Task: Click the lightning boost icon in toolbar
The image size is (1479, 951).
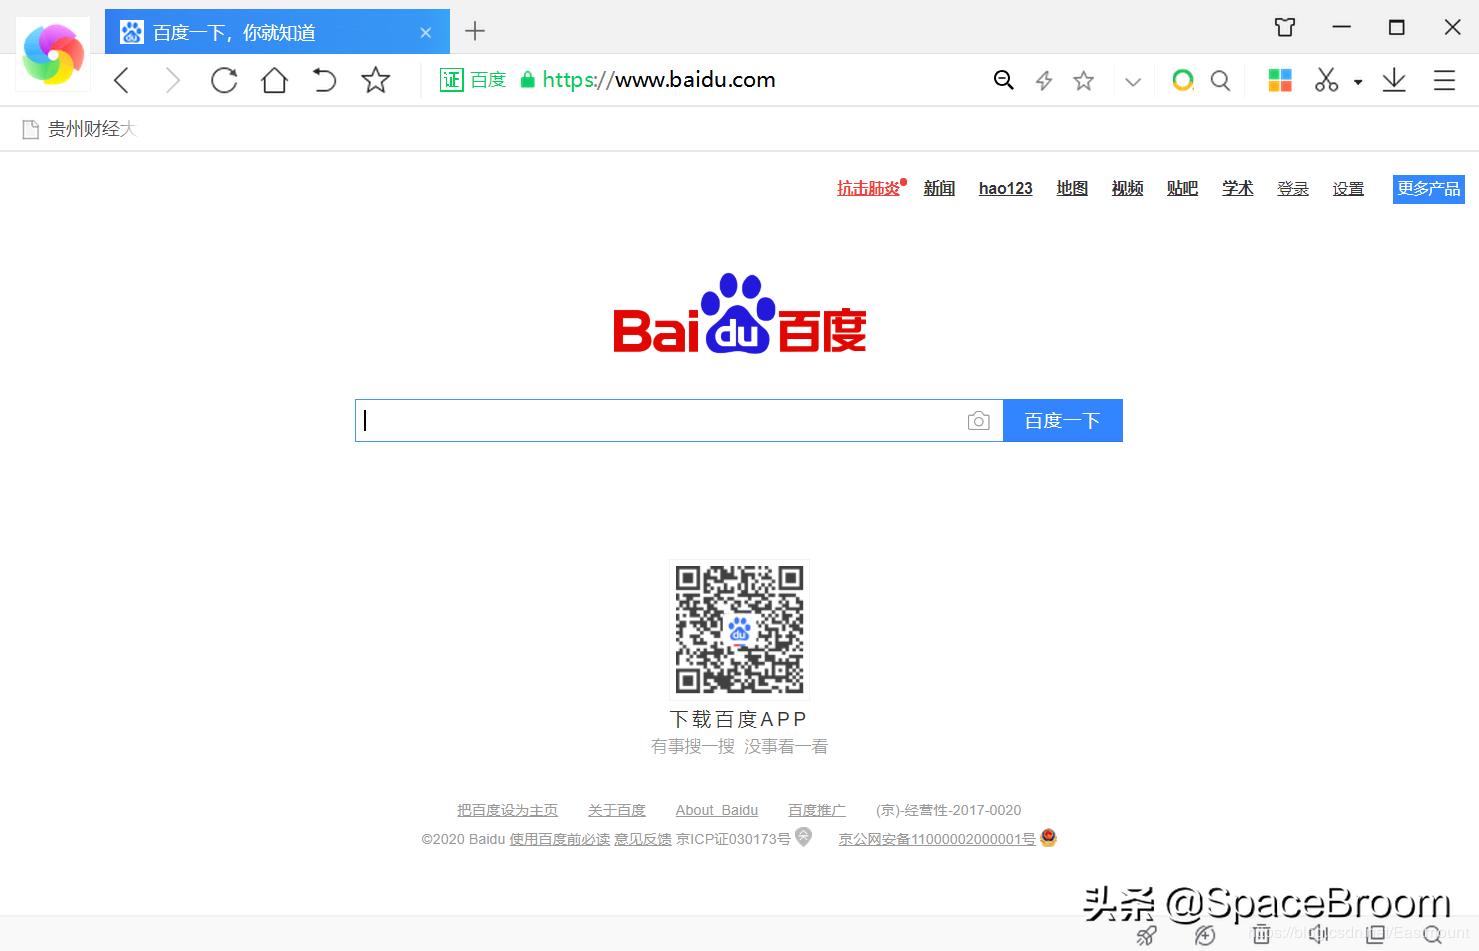Action: [1043, 80]
